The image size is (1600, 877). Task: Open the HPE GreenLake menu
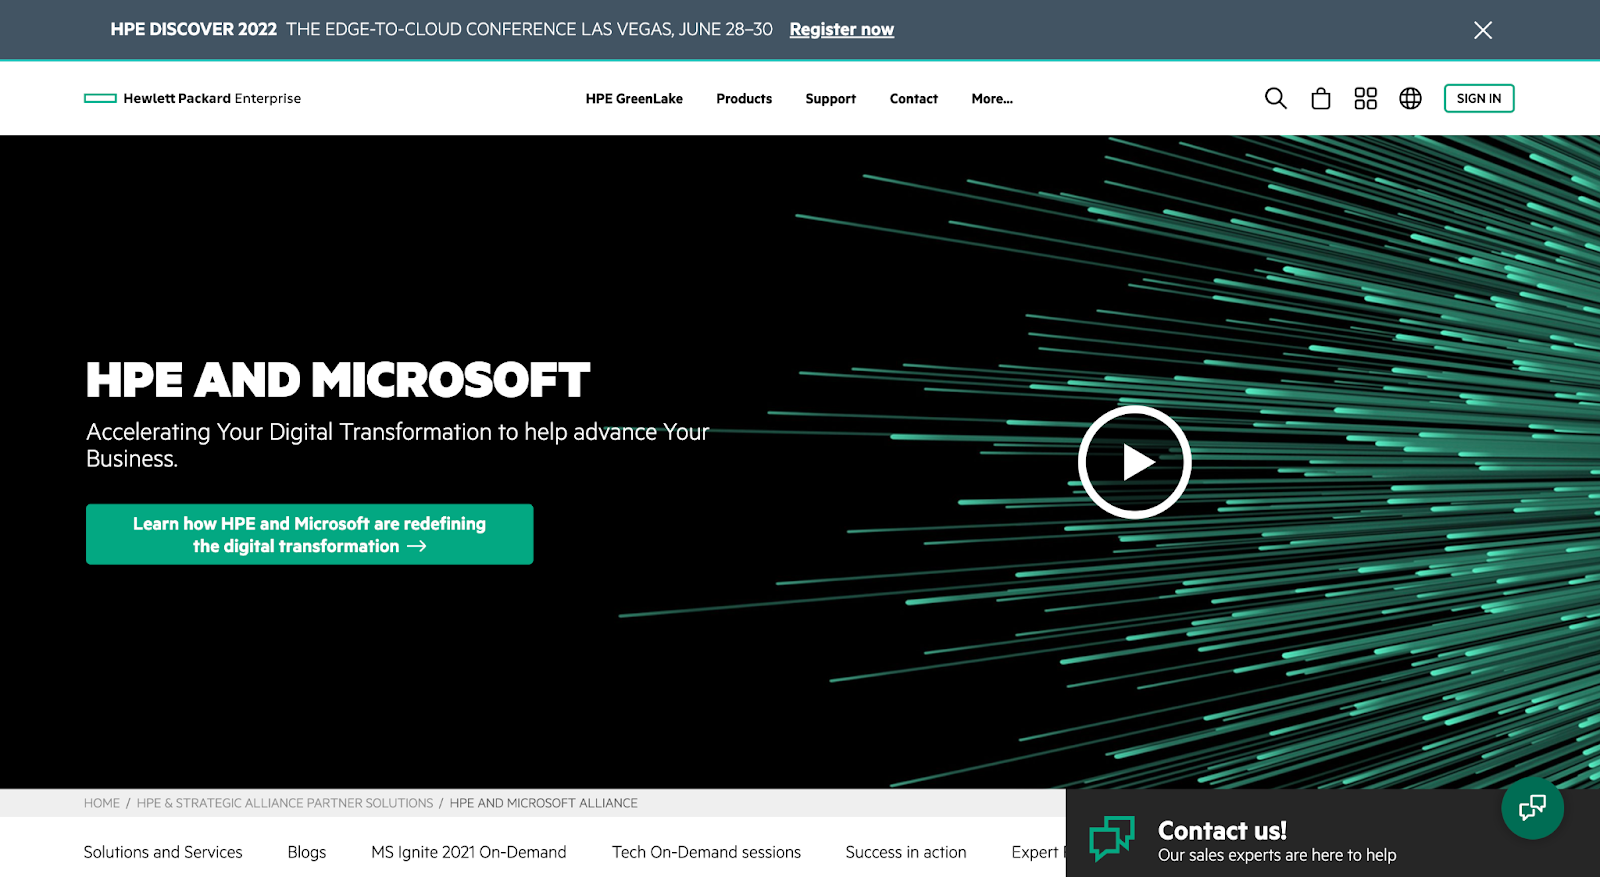(x=634, y=99)
